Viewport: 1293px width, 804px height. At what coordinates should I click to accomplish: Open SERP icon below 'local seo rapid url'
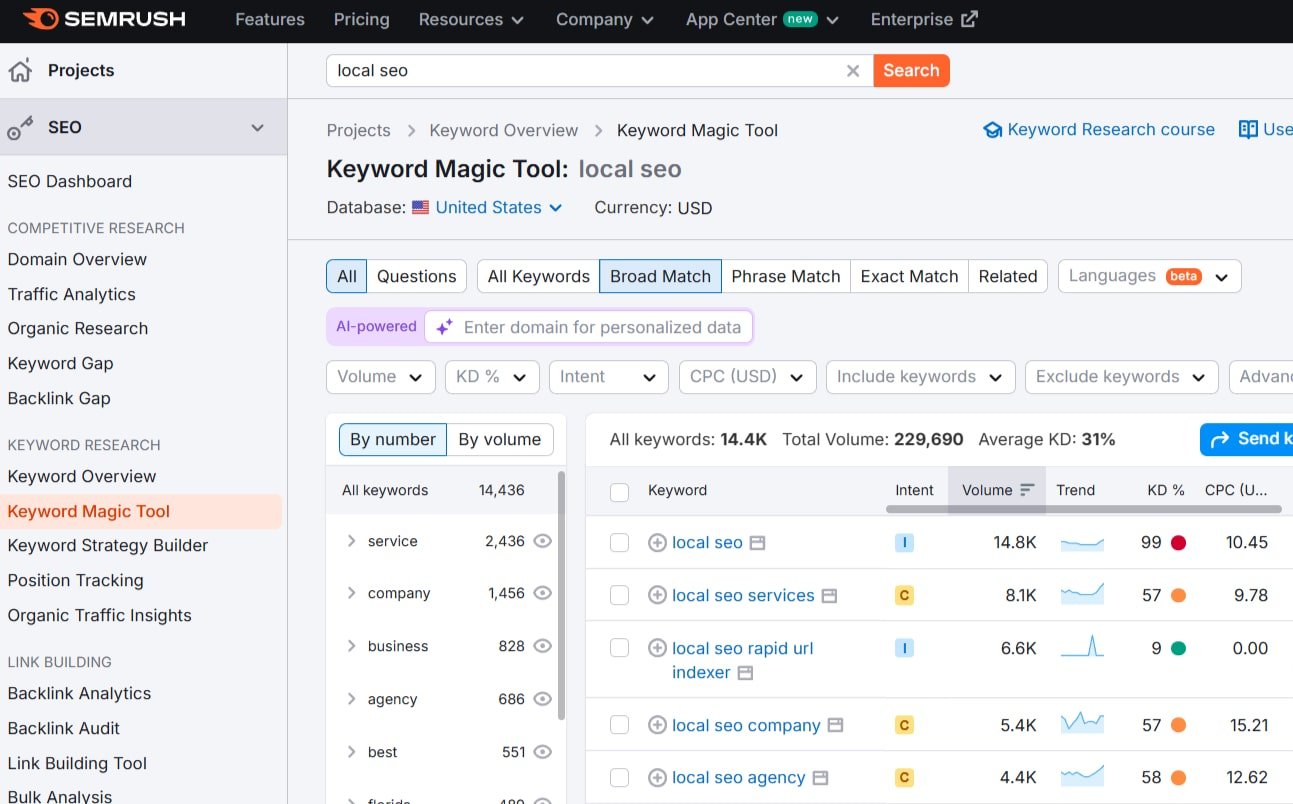[x=745, y=673]
